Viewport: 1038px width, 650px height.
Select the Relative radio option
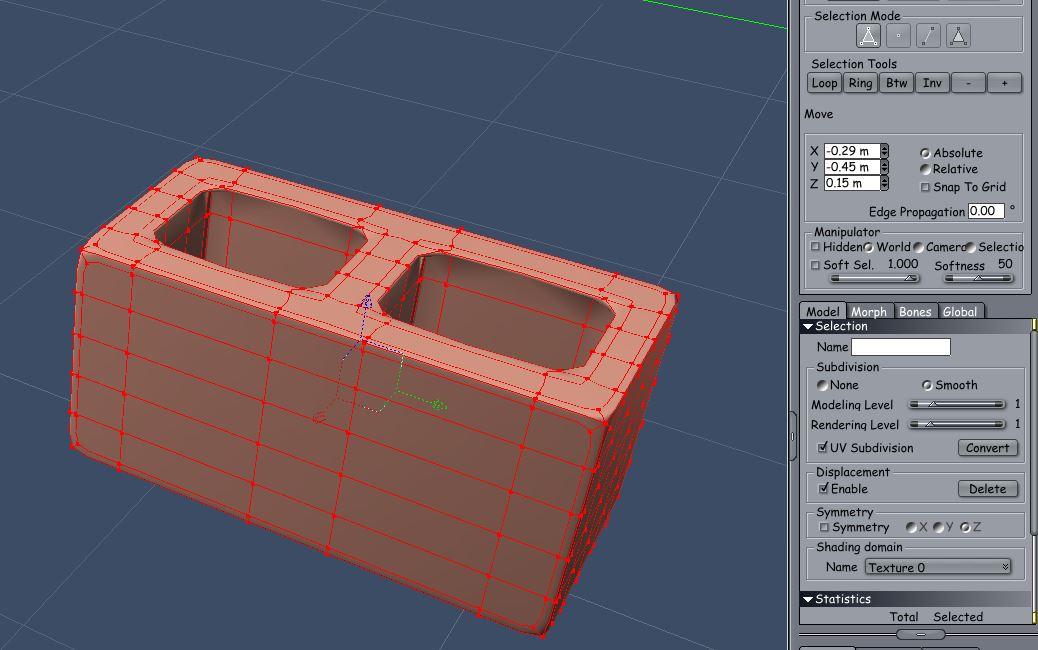pos(925,169)
